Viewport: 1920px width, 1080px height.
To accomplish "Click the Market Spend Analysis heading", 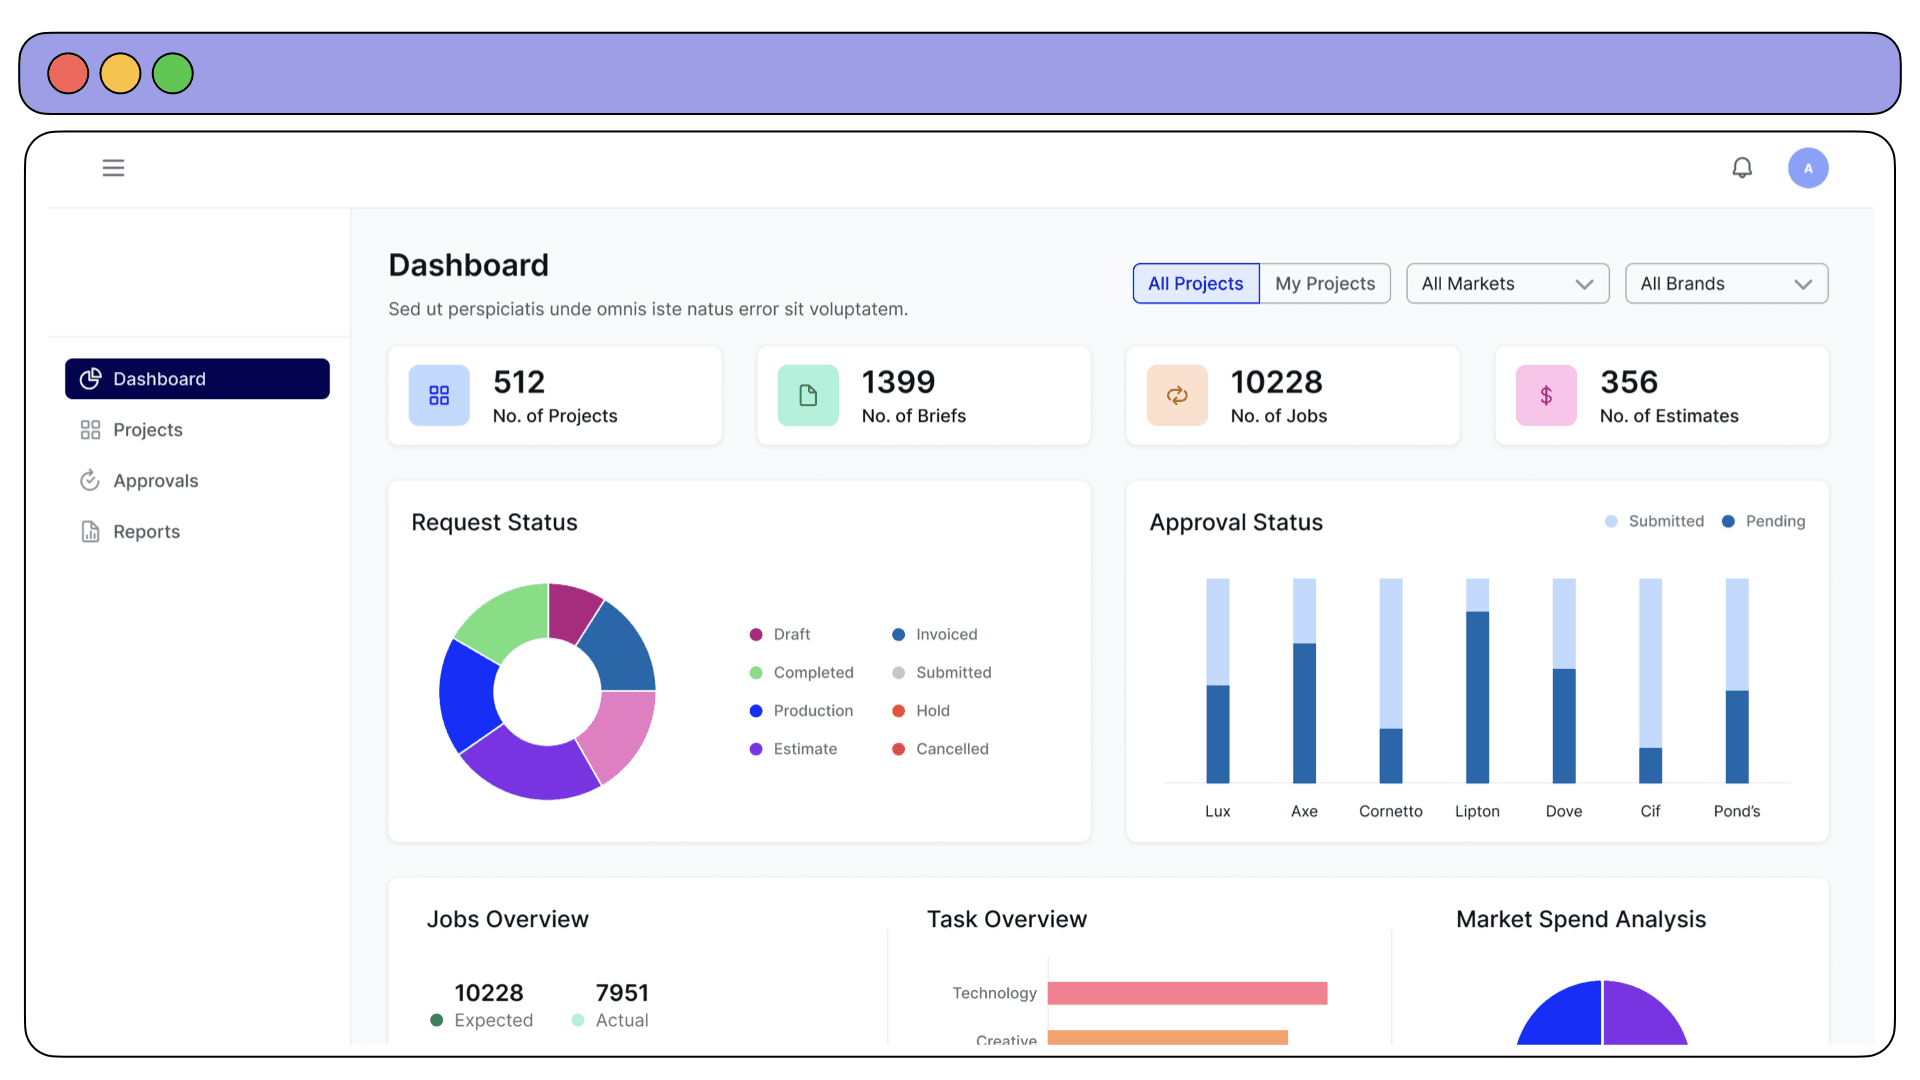I will pos(1581,920).
